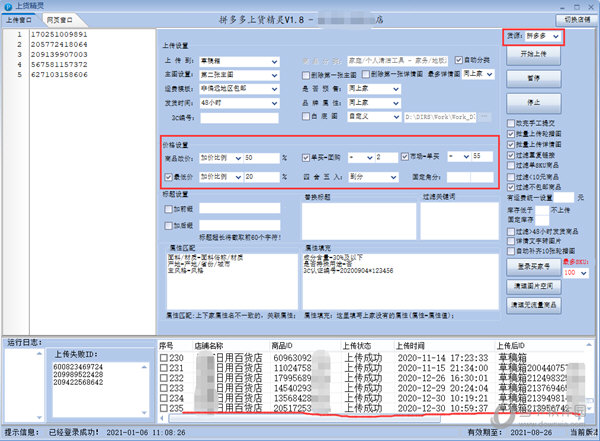
Task: Switch to the 网页窗口 tab
Action: coord(59,20)
